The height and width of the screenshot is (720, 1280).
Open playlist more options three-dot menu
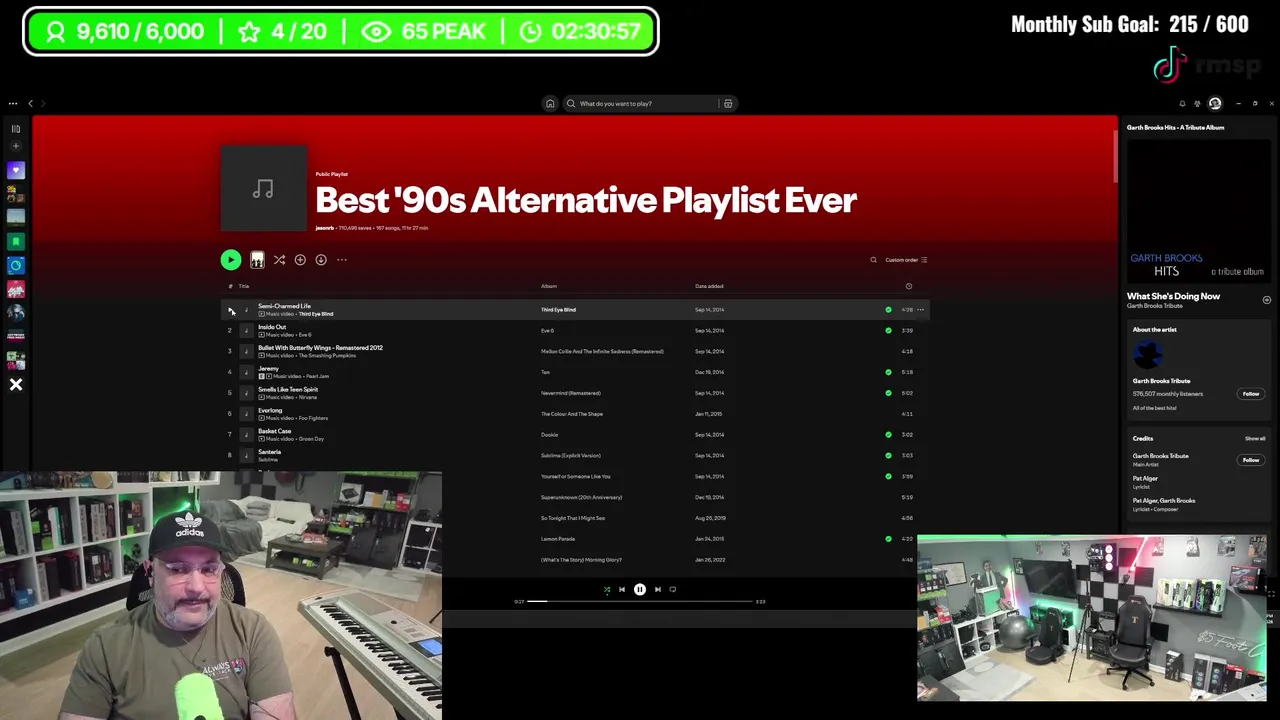pos(342,260)
